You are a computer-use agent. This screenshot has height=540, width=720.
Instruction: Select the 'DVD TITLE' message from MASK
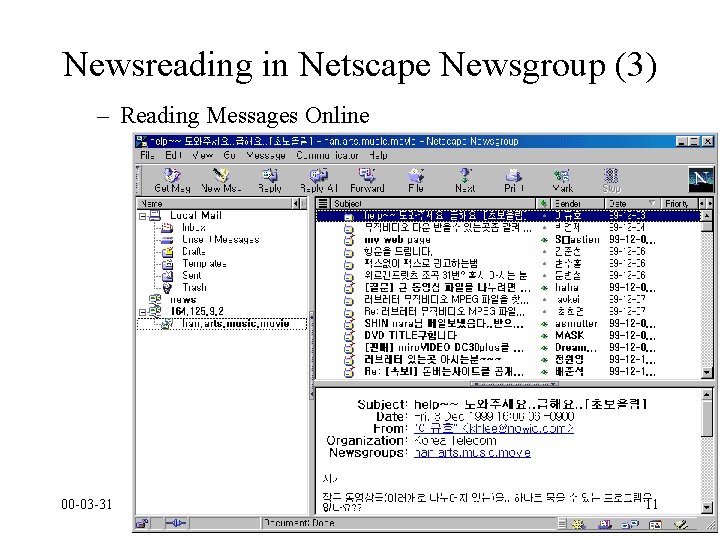pyautogui.click(x=411, y=335)
